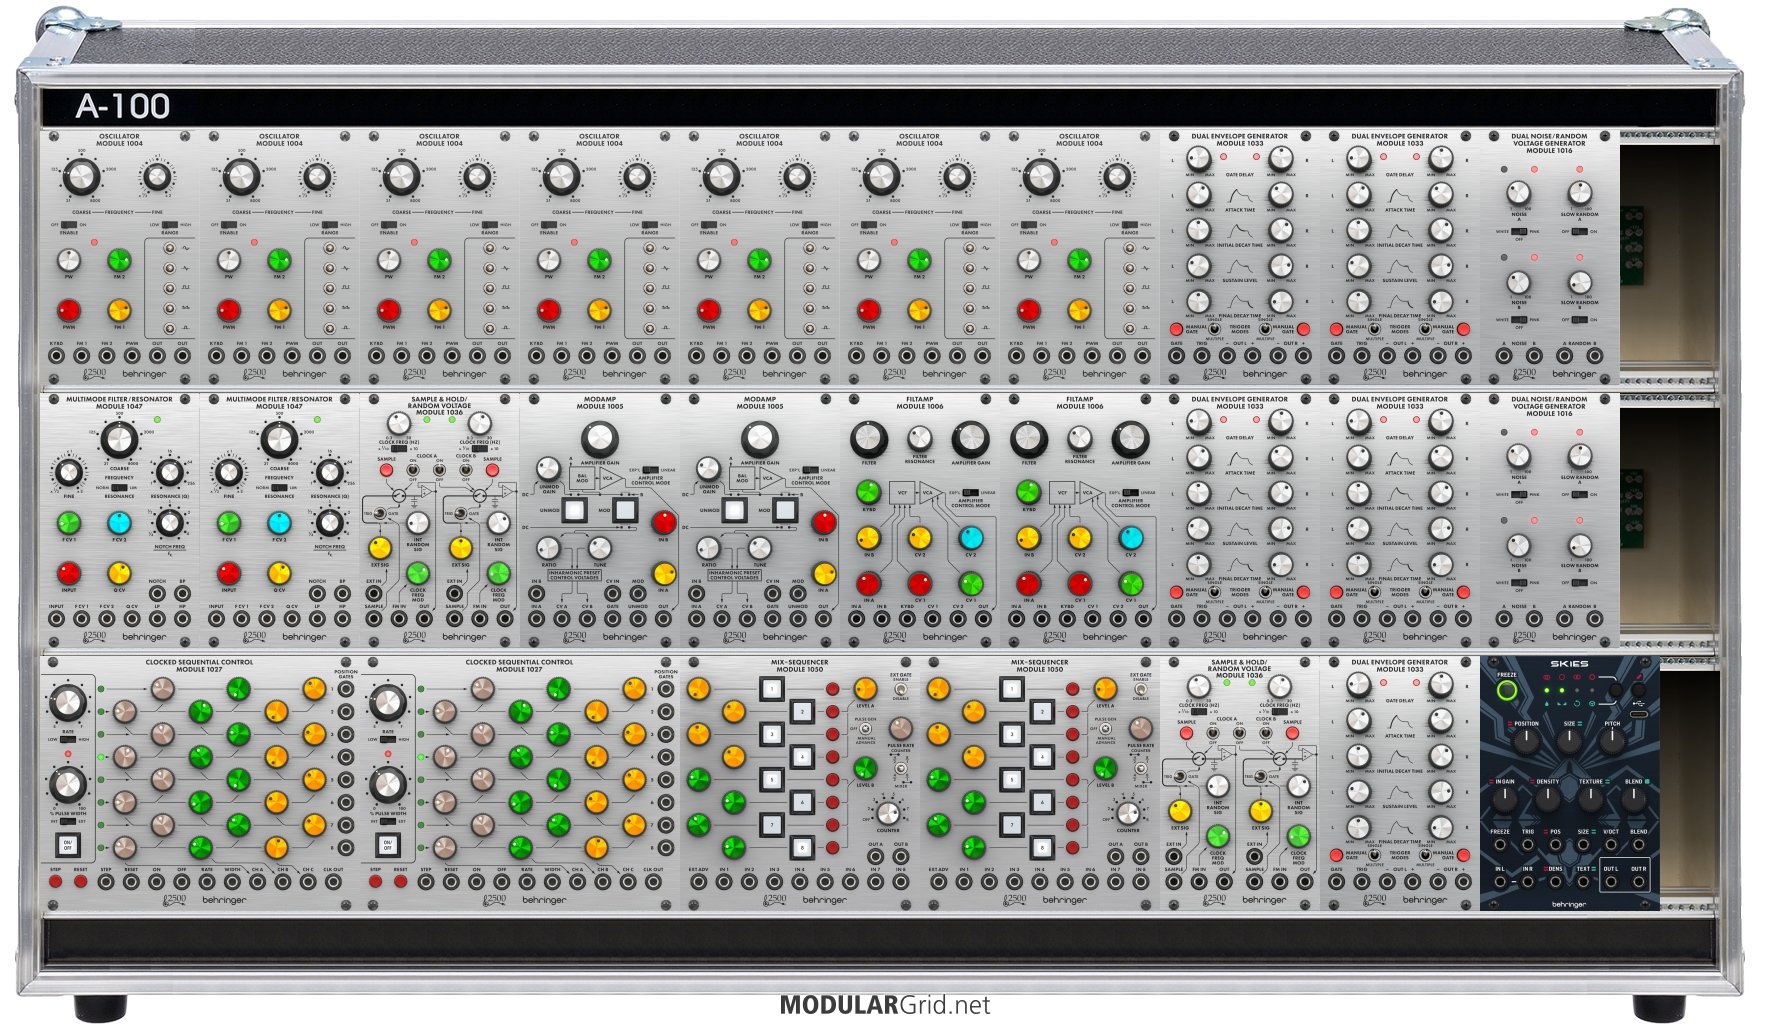This screenshot has width=1771, height=1026.
Task: Select the OUT R jack on Skies
Action: [x=1638, y=884]
